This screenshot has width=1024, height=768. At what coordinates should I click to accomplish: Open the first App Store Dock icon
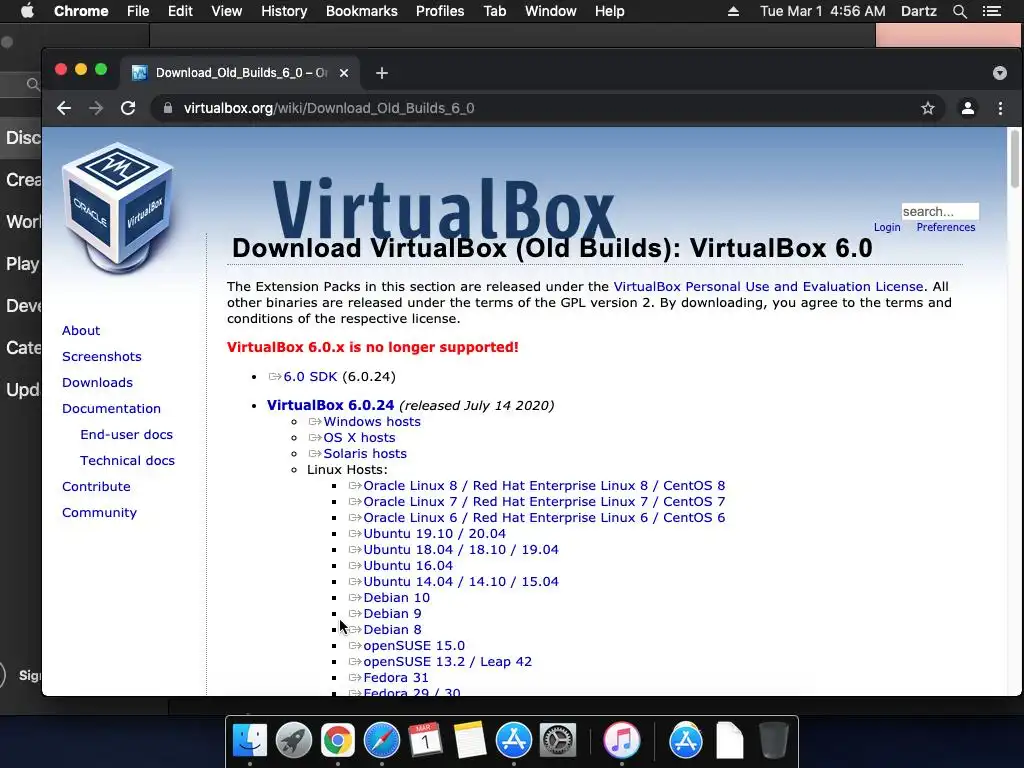pyautogui.click(x=514, y=741)
